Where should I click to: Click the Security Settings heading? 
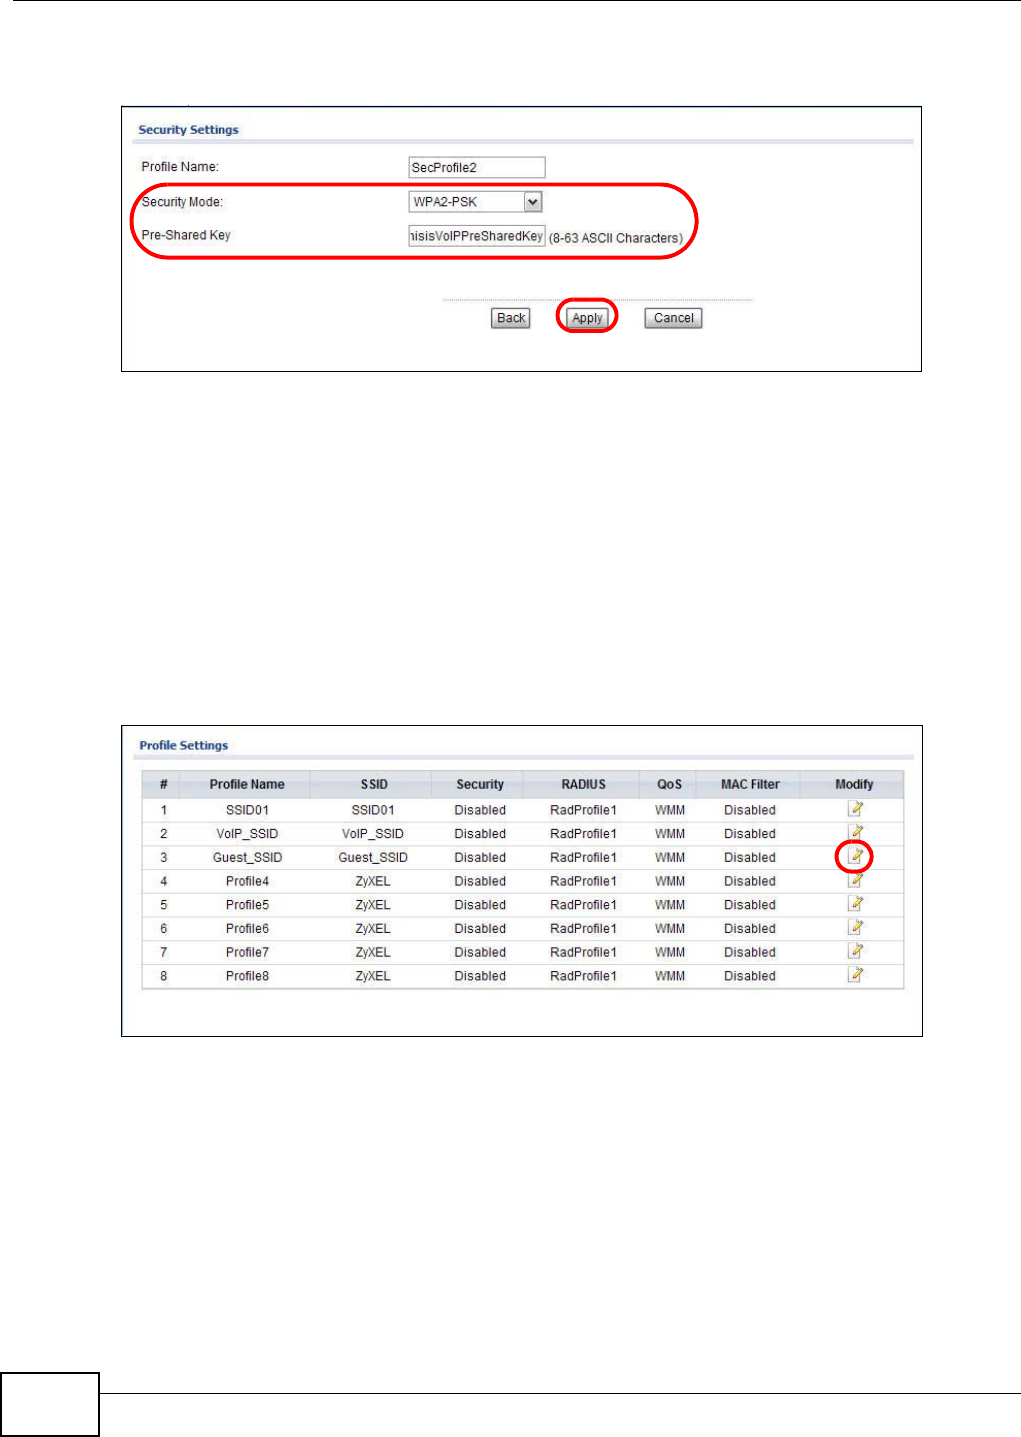pyautogui.click(x=188, y=130)
